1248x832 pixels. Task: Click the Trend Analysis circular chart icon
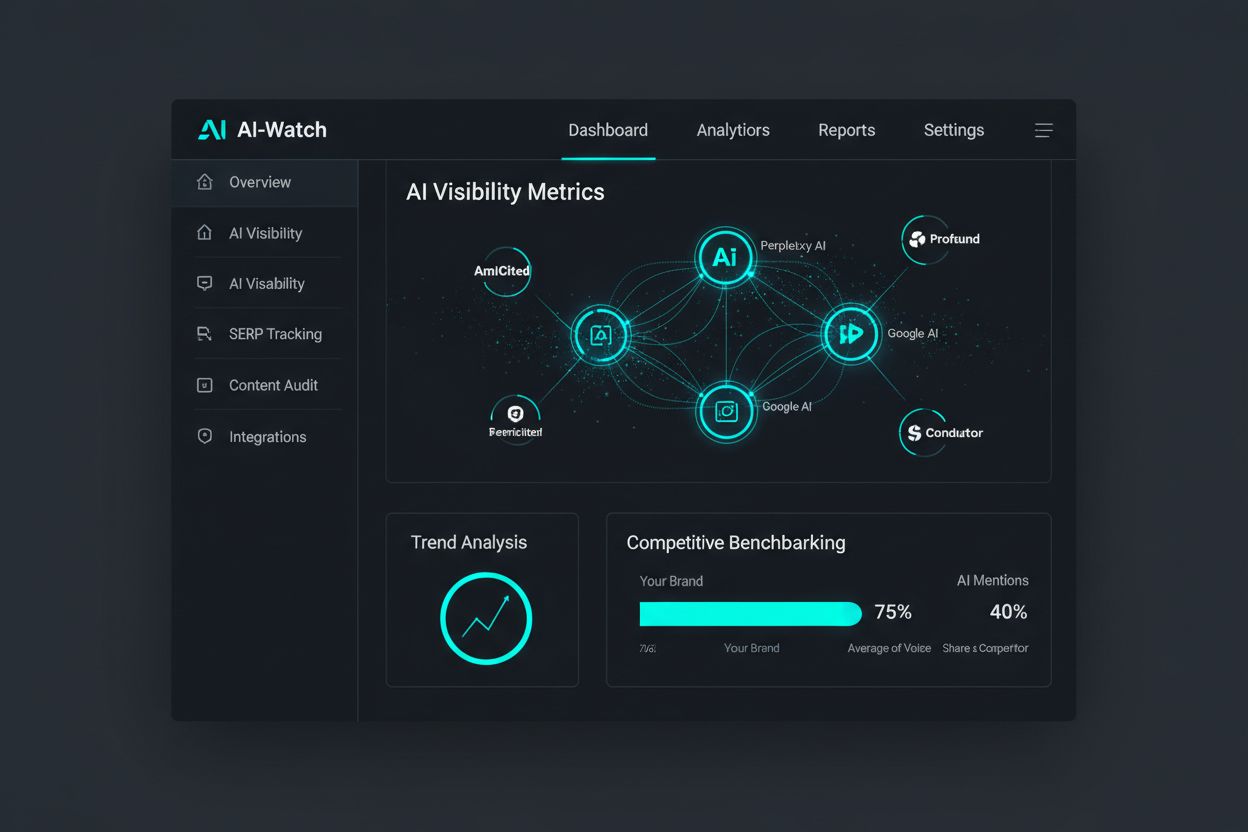(x=484, y=618)
